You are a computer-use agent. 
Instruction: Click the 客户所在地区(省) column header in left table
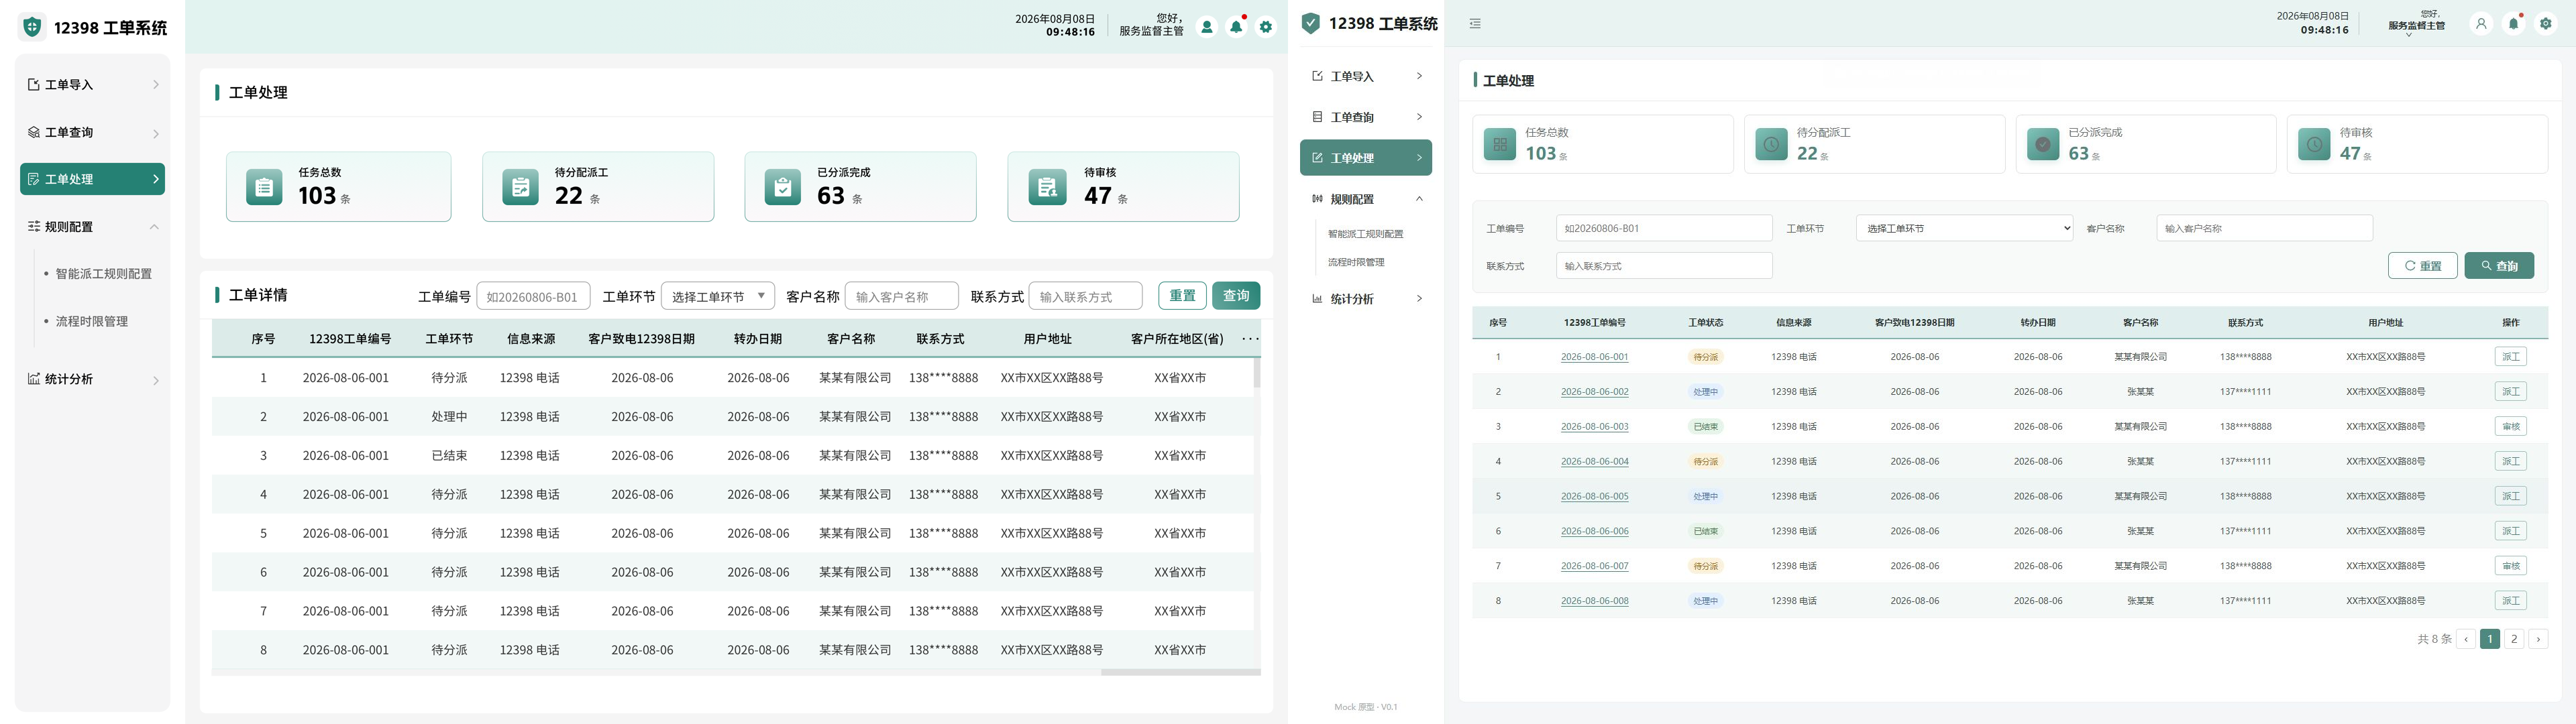pyautogui.click(x=1177, y=339)
